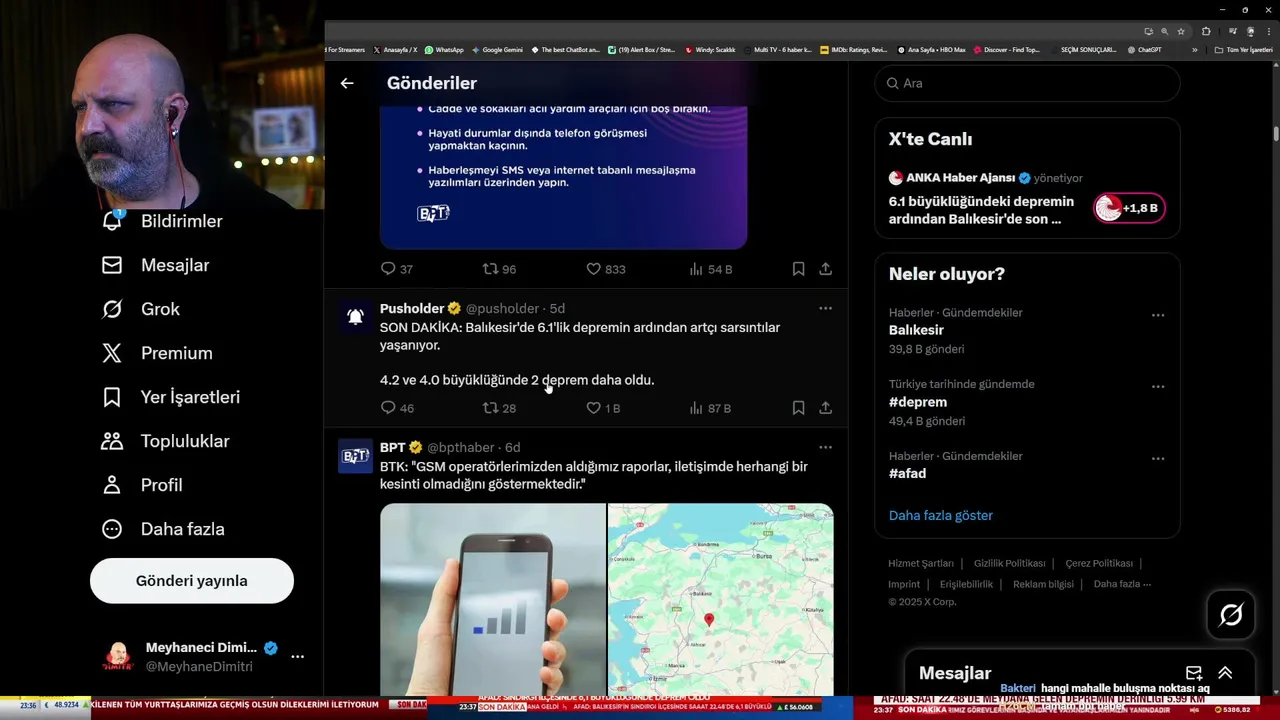Image resolution: width=1280 pixels, height=720 pixels.
Task: Bookmark this page with star icon
Action: pyautogui.click(x=1181, y=31)
